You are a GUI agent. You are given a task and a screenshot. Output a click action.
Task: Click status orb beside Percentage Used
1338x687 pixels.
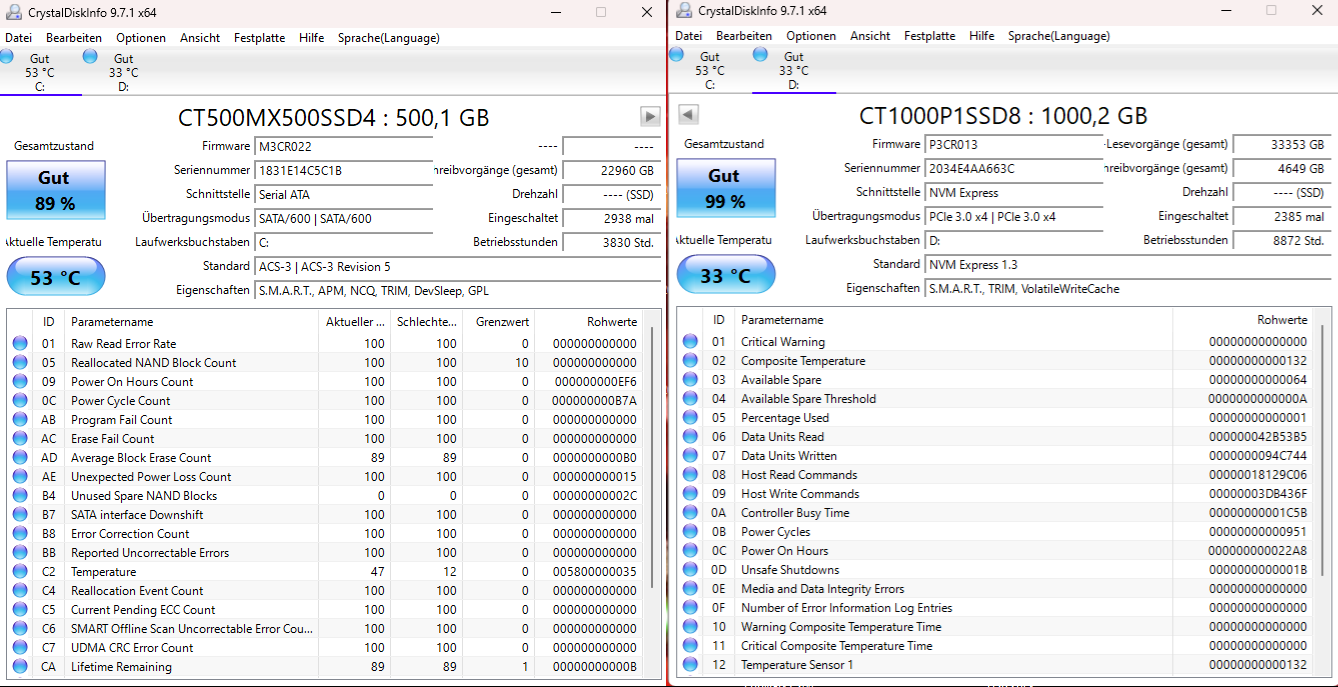[x=690, y=417]
